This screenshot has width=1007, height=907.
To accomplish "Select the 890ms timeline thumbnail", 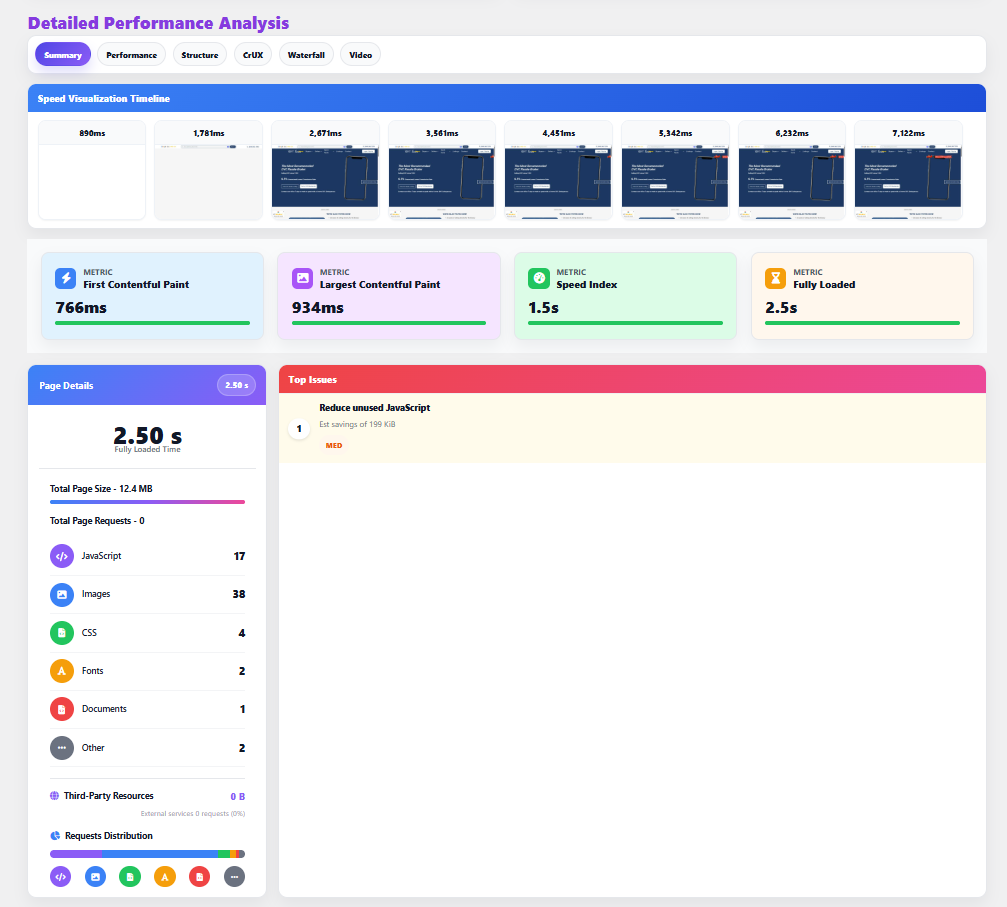I will (92, 170).
